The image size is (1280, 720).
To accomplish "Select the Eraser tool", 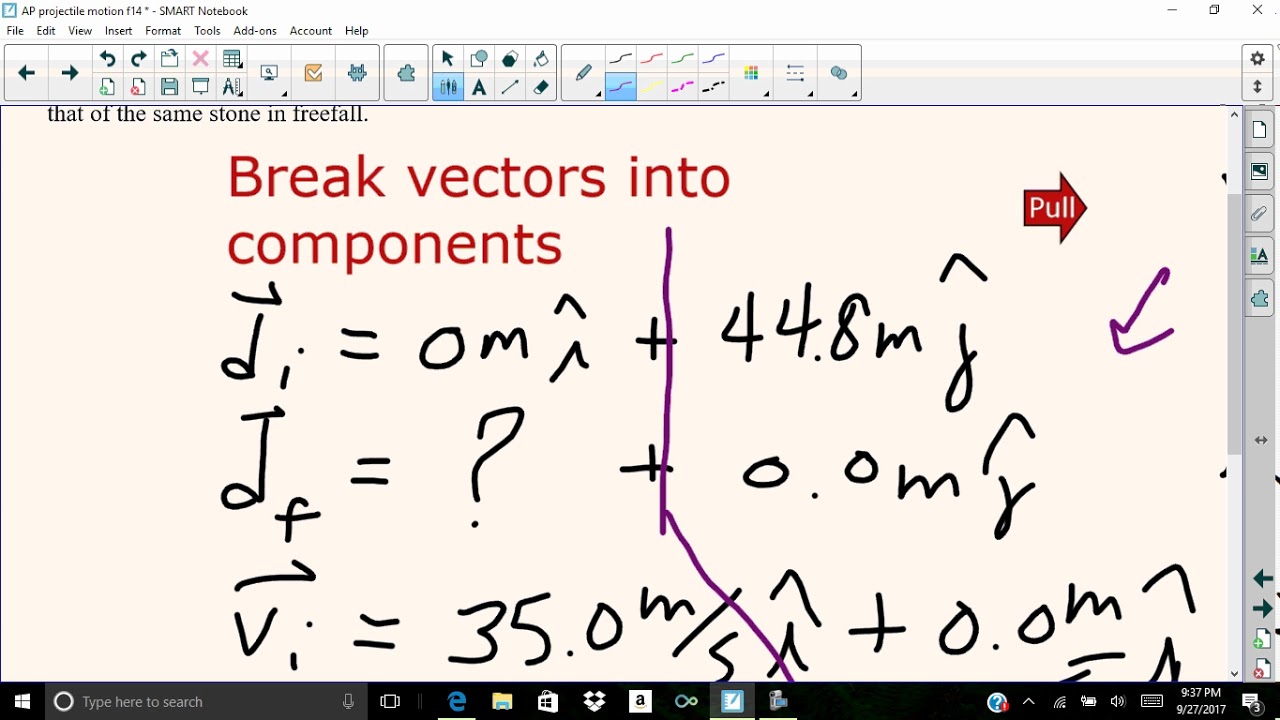I will tap(541, 87).
